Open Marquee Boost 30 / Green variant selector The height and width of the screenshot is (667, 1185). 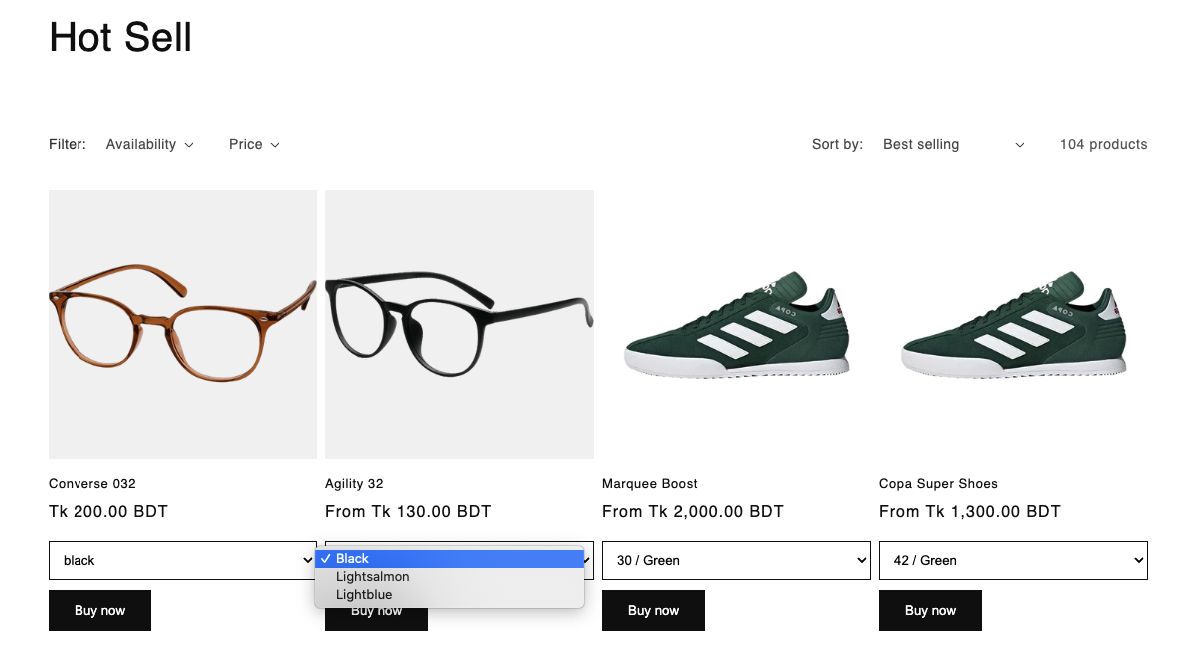tap(735, 560)
